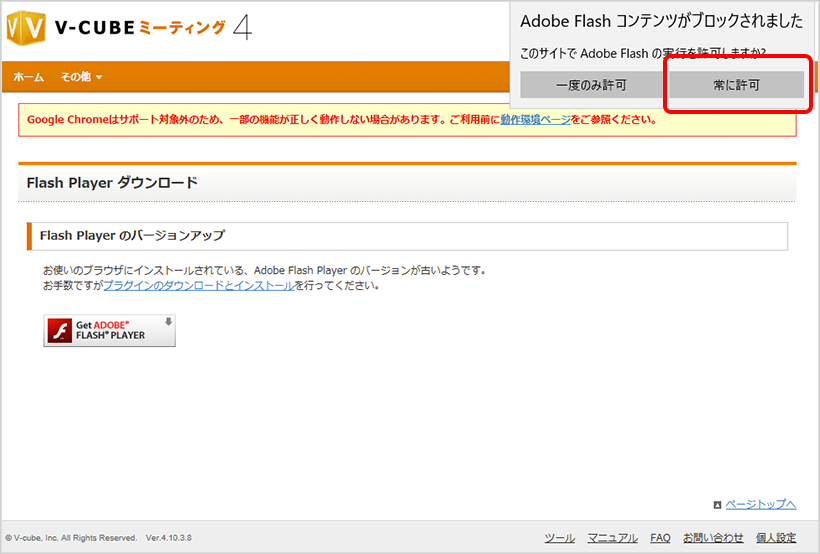Open the マニュアル footer link

click(x=612, y=538)
